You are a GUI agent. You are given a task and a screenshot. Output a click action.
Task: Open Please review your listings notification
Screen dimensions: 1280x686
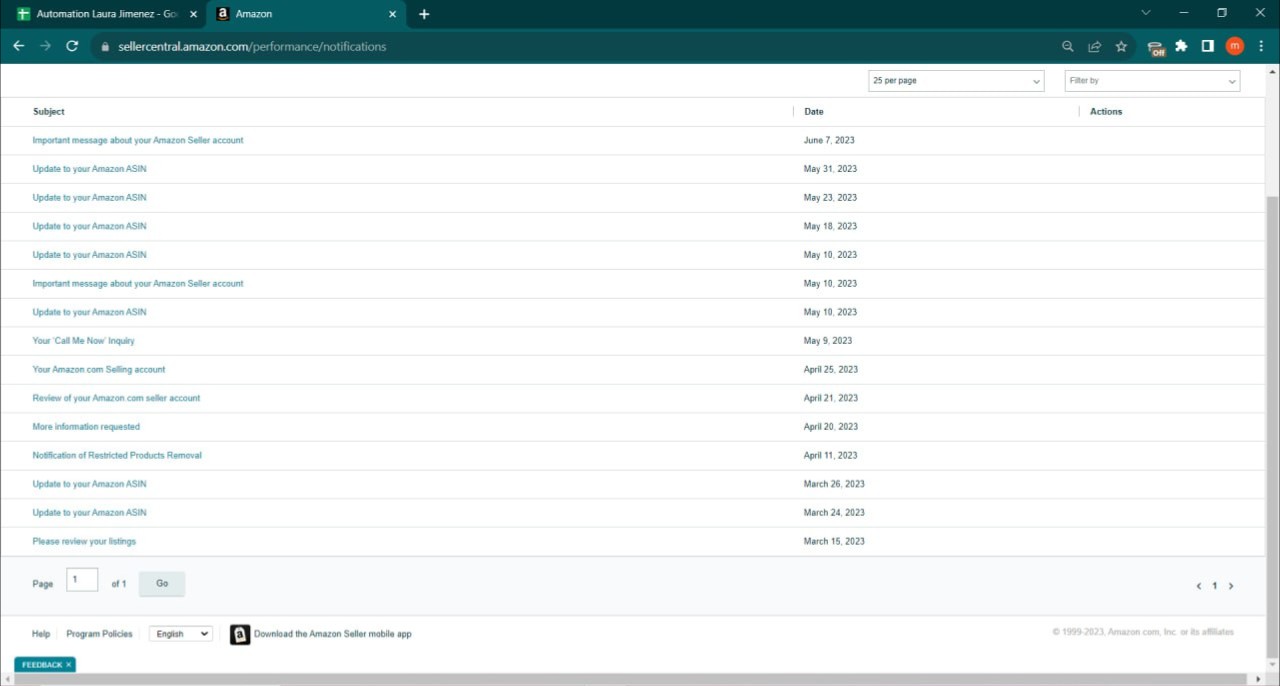pos(84,542)
